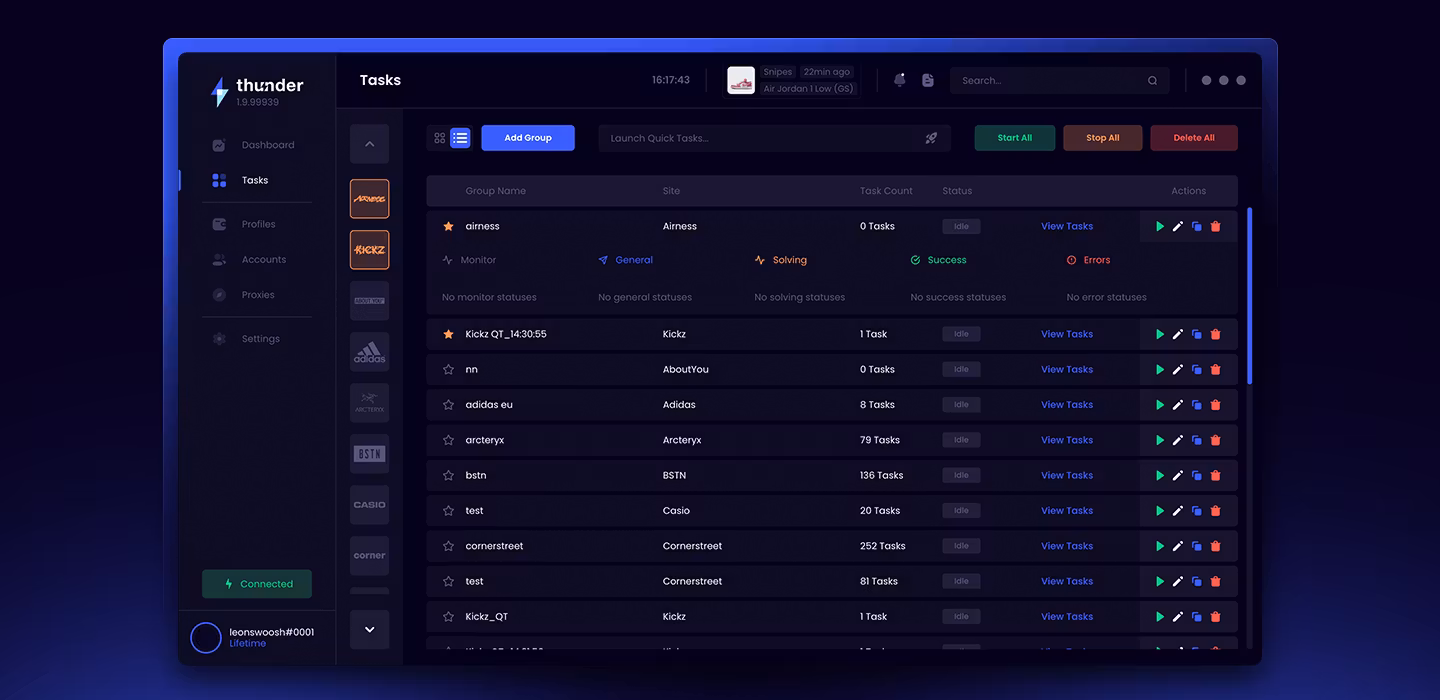The image size is (1440, 700).
Task: Click the rocket launch icon in Quick Tasks
Action: click(x=931, y=138)
